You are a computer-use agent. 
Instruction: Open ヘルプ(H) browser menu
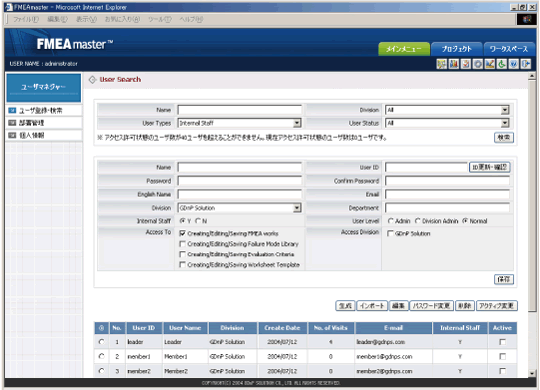[x=191, y=19]
